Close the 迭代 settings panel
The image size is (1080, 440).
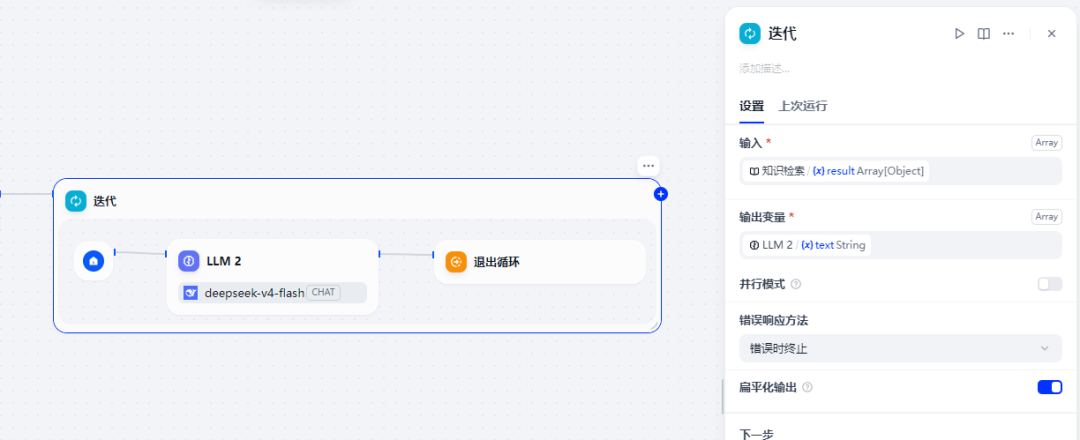pyautogui.click(x=1052, y=34)
